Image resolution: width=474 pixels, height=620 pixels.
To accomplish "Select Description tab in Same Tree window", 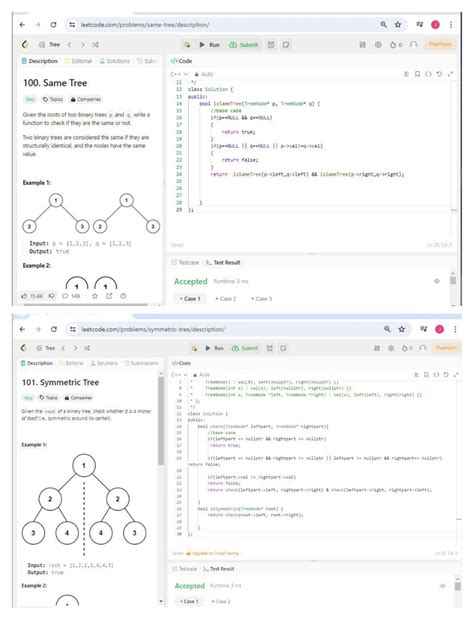I will point(40,61).
